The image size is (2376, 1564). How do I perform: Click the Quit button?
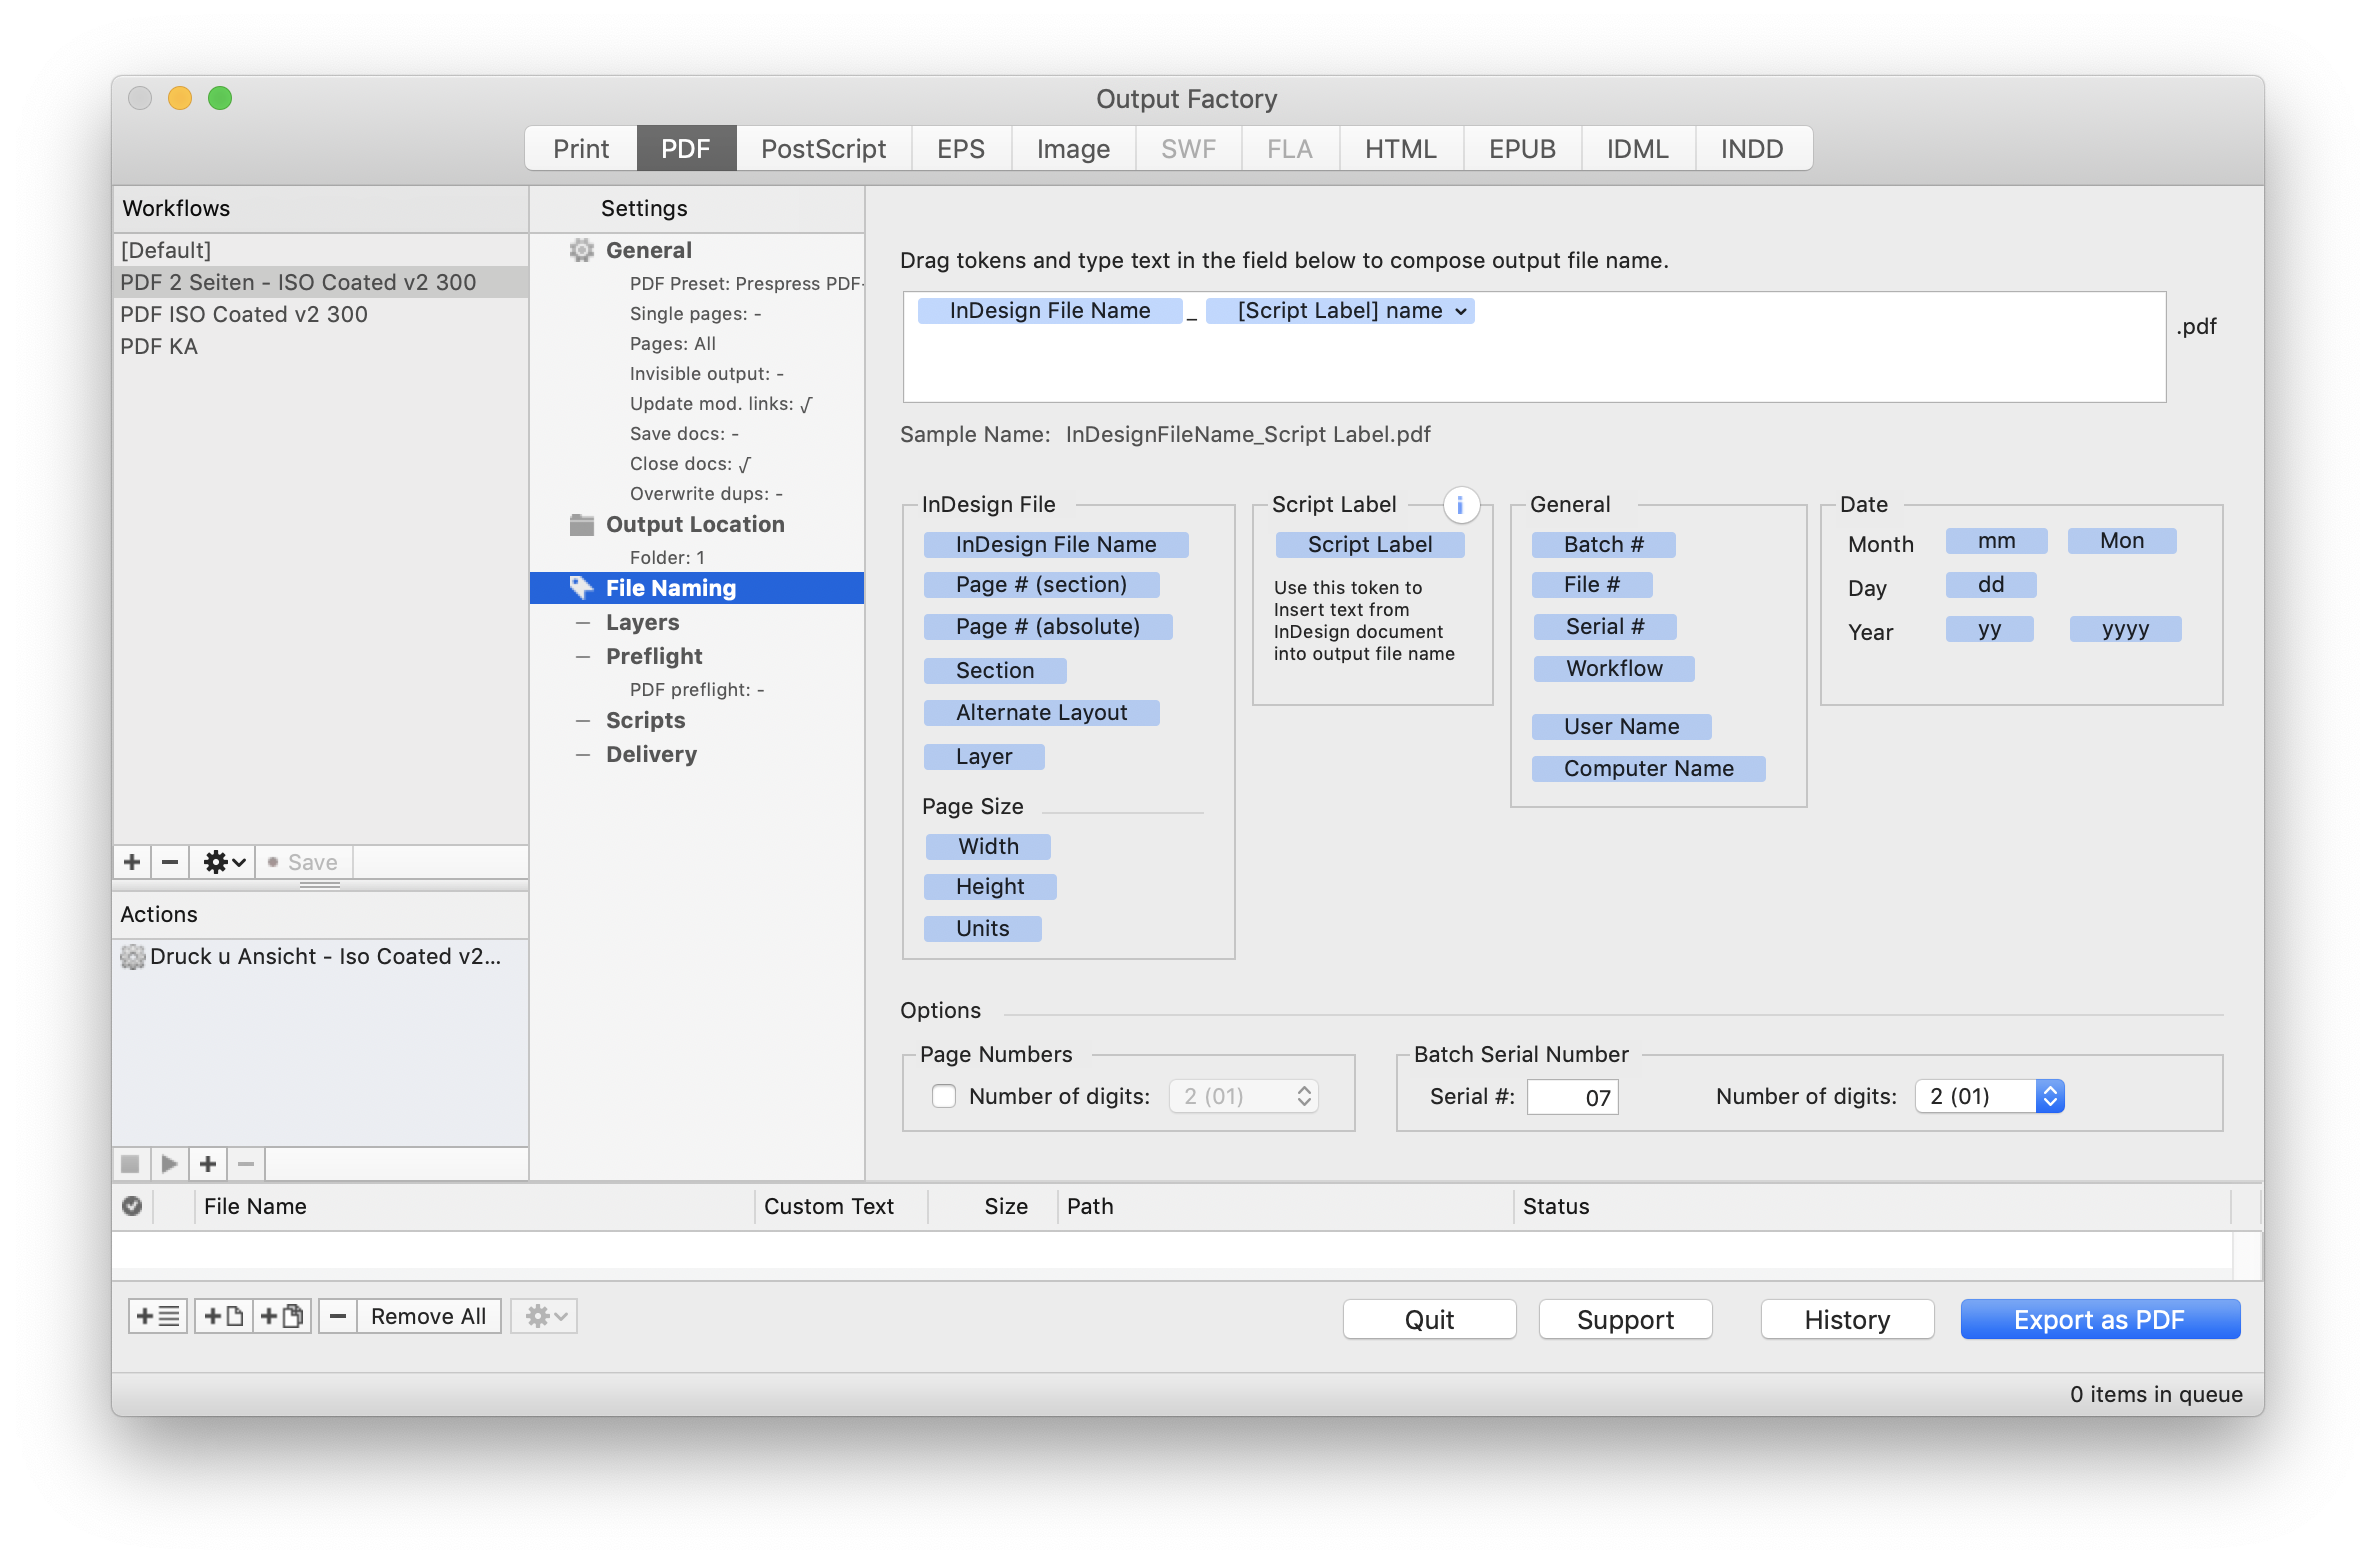point(1429,1320)
